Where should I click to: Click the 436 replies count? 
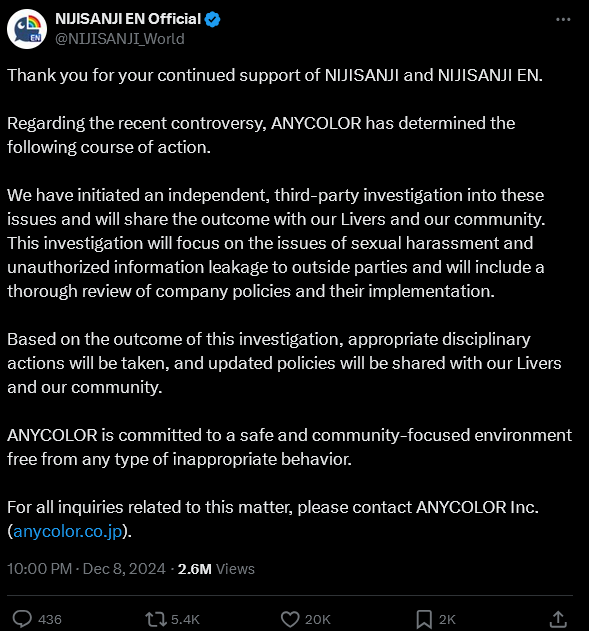(x=50, y=619)
